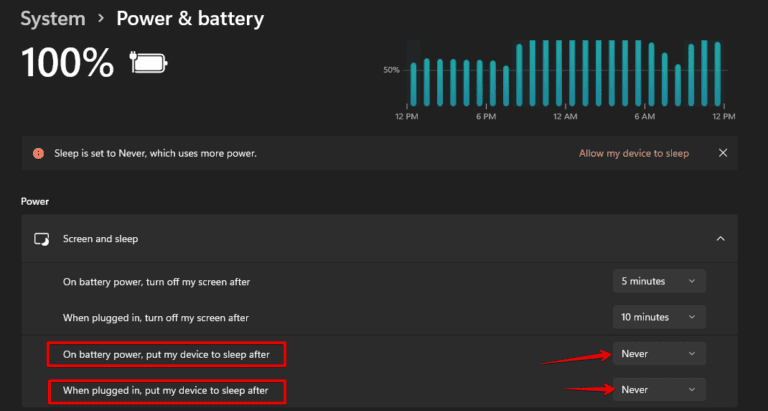Click the Allow my device to sleep link
768x411 pixels.
click(x=633, y=154)
